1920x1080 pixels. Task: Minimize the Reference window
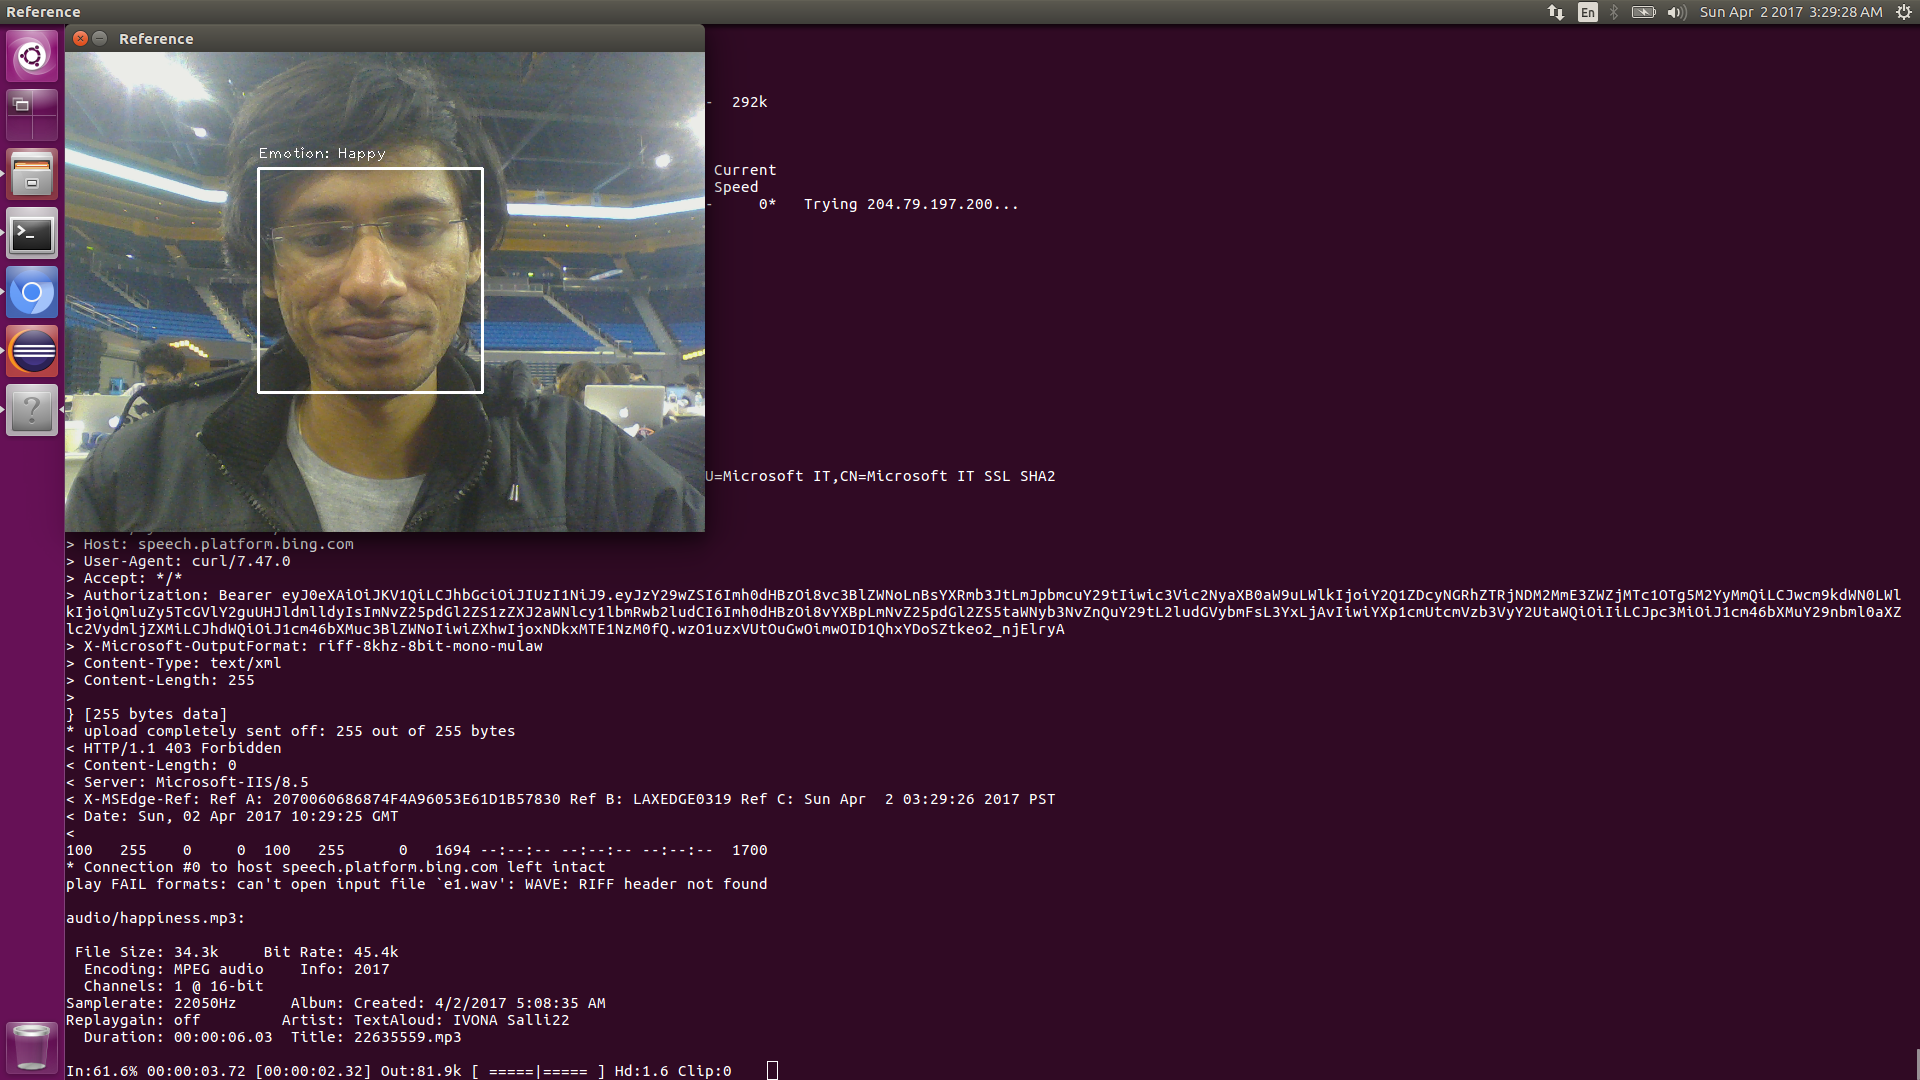(x=100, y=38)
